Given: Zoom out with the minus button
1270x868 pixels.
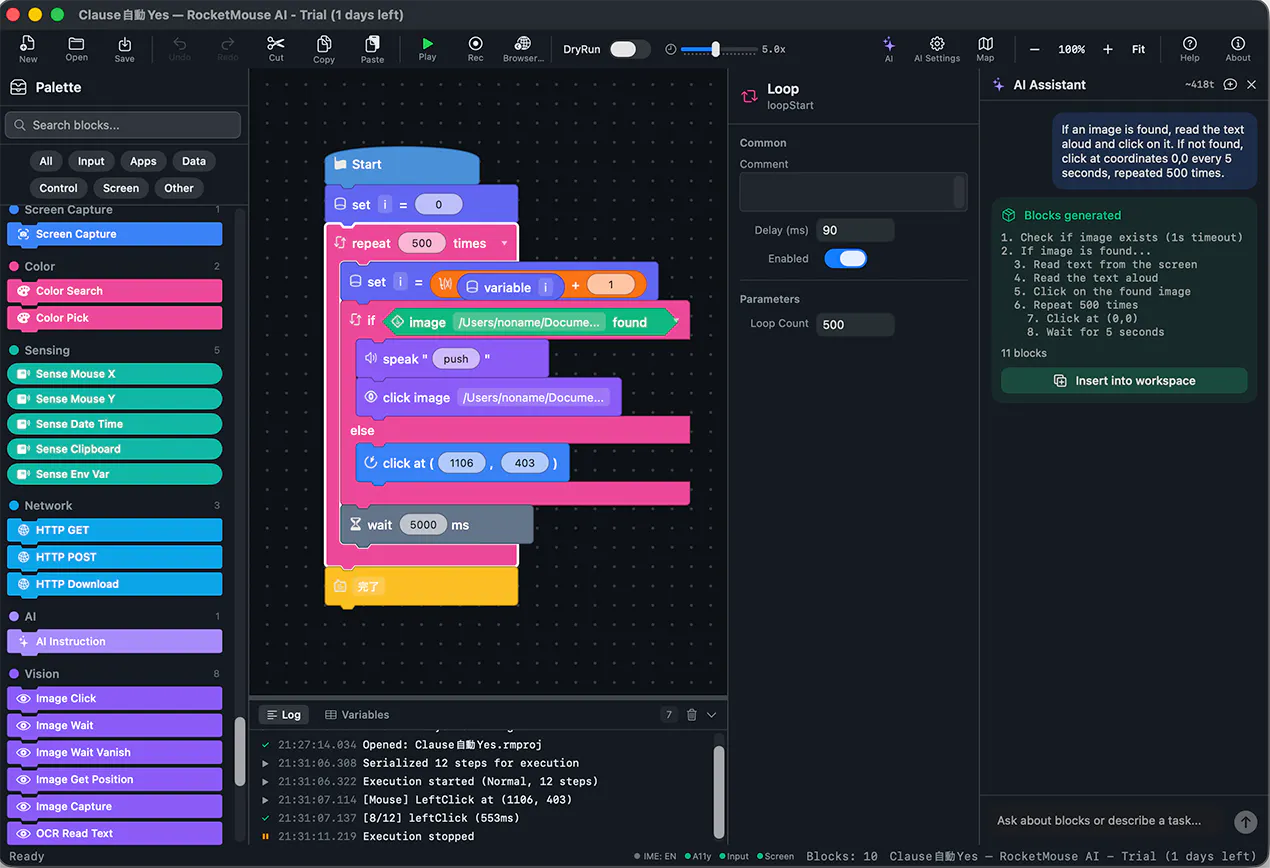Looking at the screenshot, I should (x=1035, y=49).
